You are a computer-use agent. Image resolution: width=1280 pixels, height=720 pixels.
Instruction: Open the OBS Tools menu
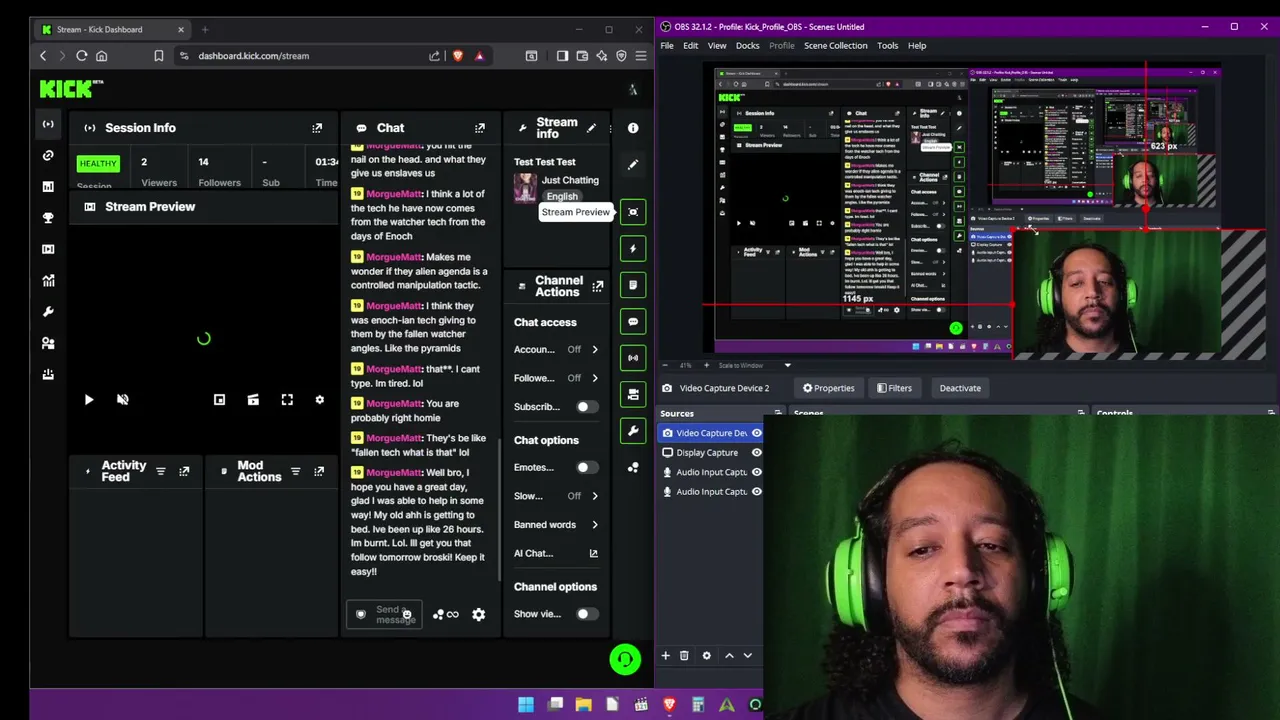pyautogui.click(x=887, y=46)
